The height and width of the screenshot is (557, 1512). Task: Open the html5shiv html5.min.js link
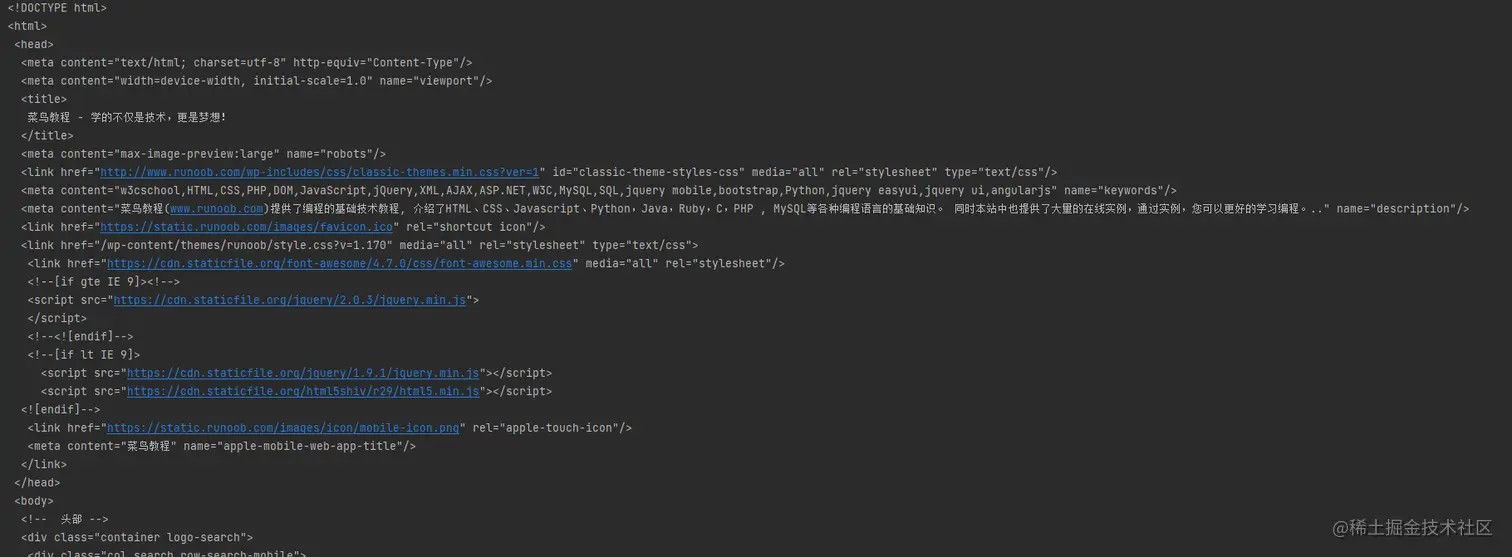coord(303,391)
